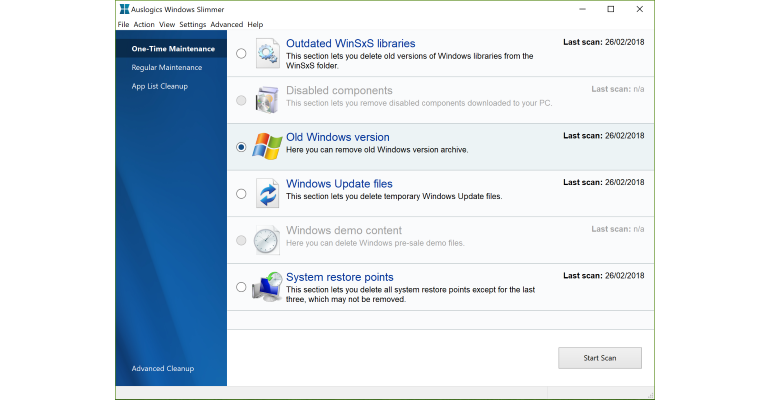
Task: Select the Outdated WinSxS libraries radio button
Action: (x=241, y=53)
